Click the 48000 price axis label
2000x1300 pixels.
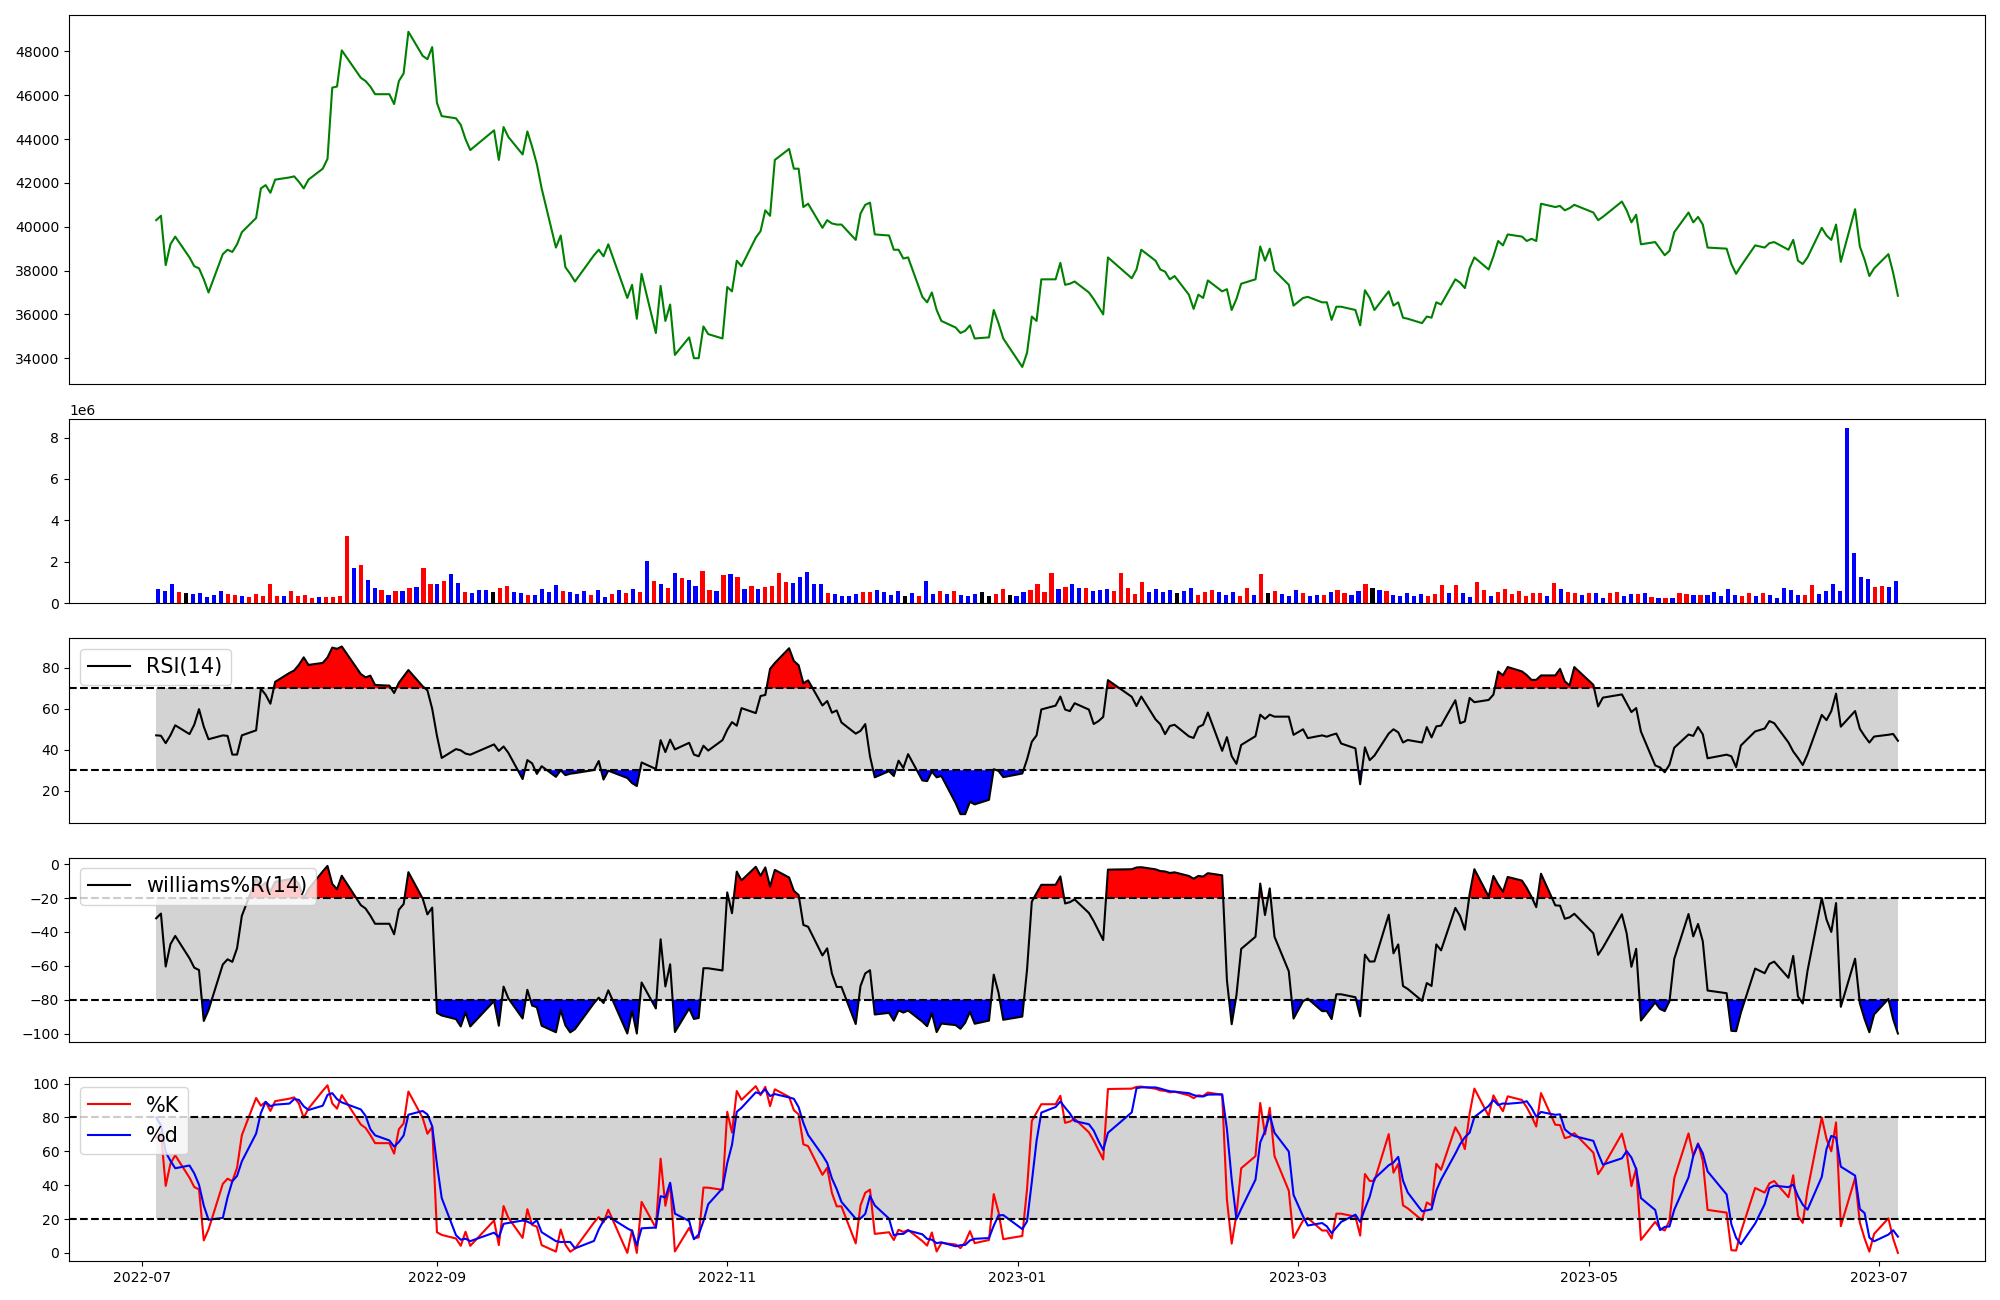click(37, 52)
